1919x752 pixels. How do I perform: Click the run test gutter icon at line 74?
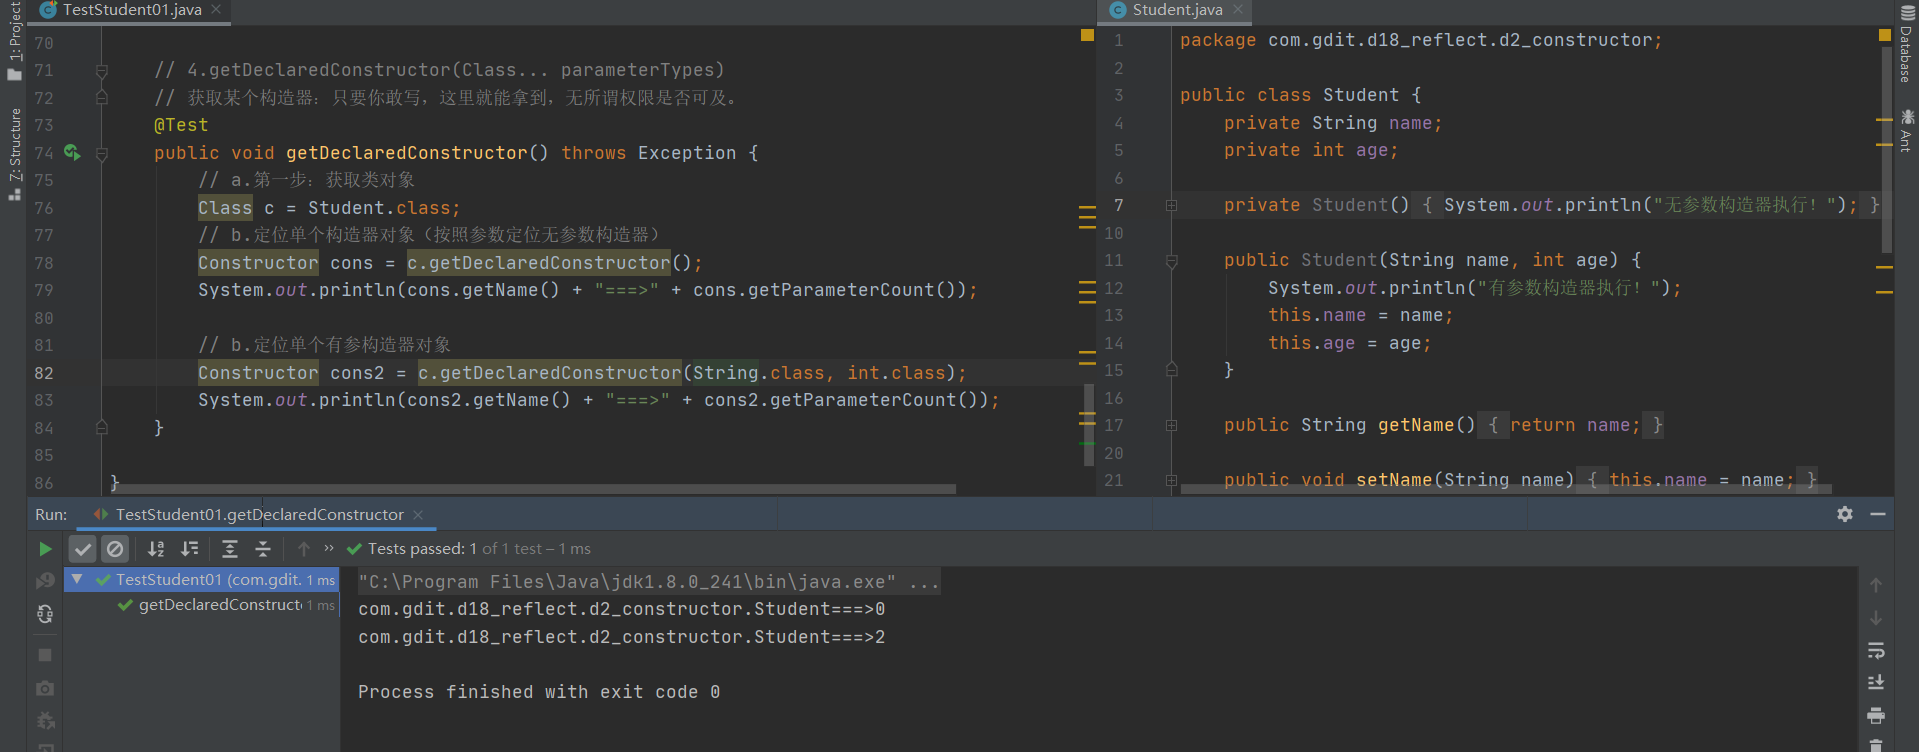click(x=71, y=152)
